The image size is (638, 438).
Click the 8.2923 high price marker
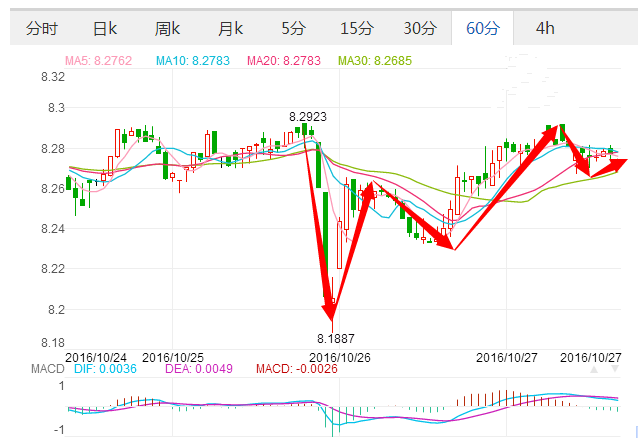[308, 117]
